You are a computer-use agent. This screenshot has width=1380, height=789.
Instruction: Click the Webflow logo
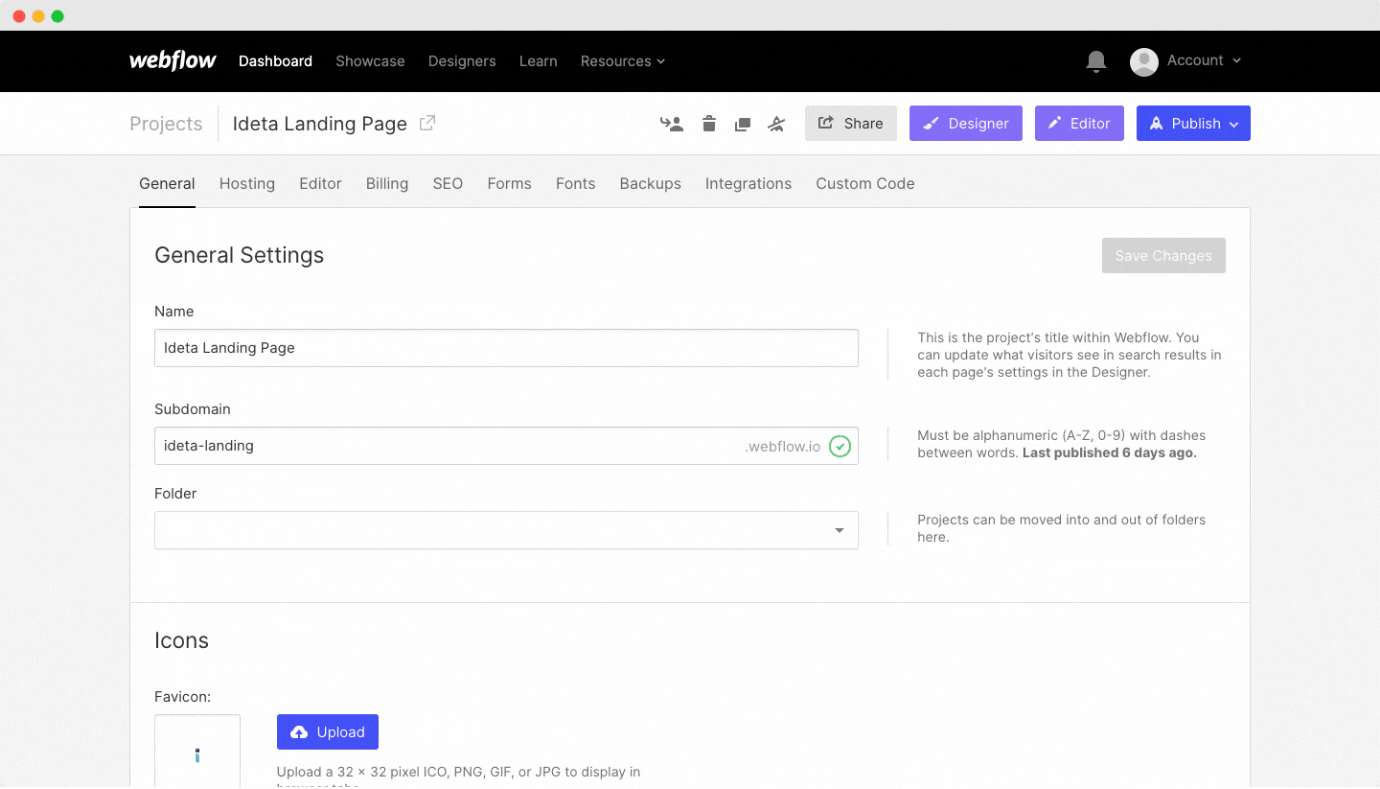pos(172,61)
